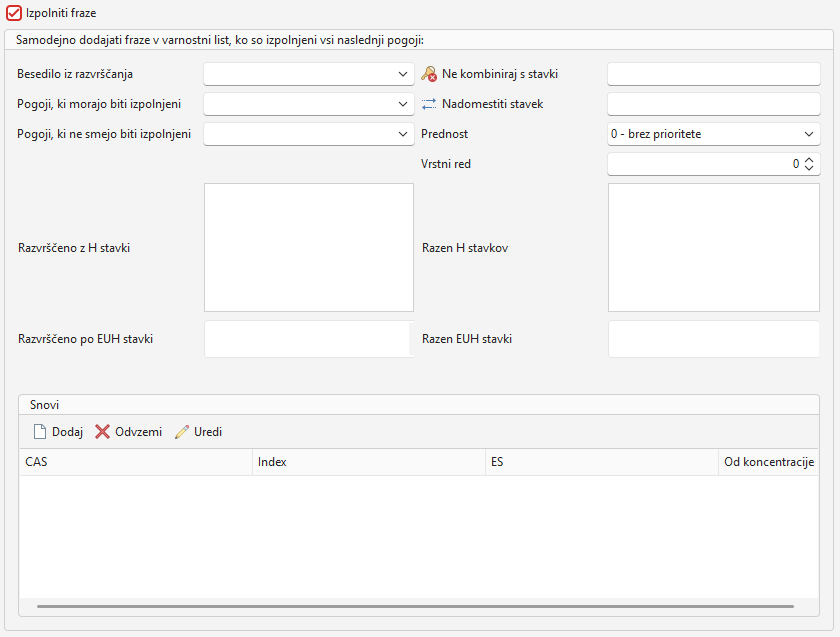Sort by the Od koncentracije column header
The height and width of the screenshot is (637, 840).
point(768,462)
